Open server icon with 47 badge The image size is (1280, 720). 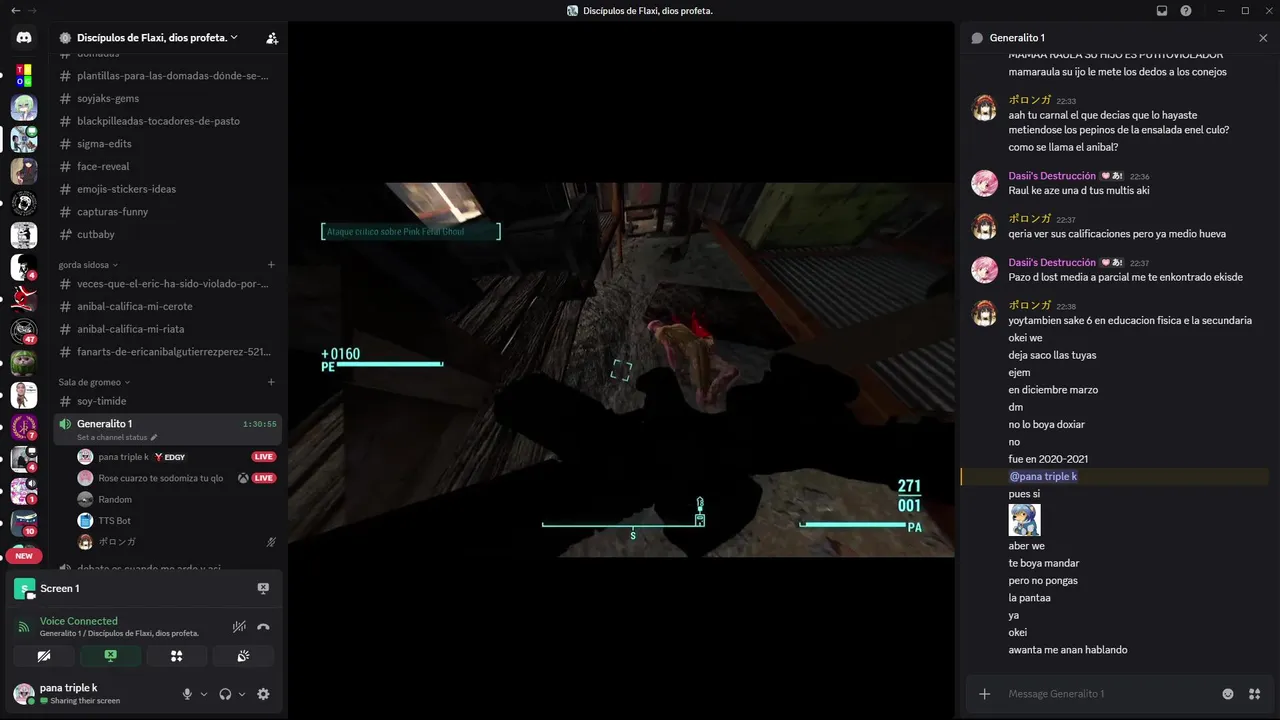tap(24, 331)
